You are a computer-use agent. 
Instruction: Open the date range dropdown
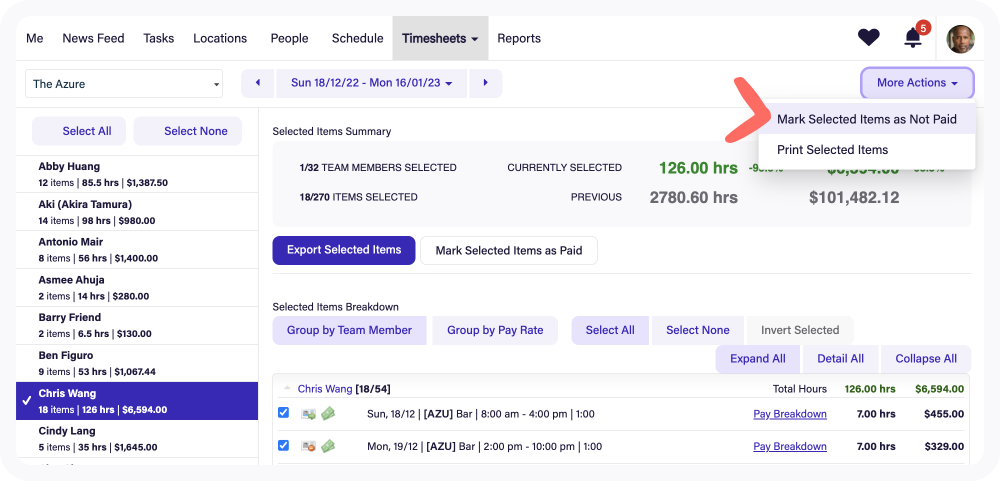coord(371,83)
